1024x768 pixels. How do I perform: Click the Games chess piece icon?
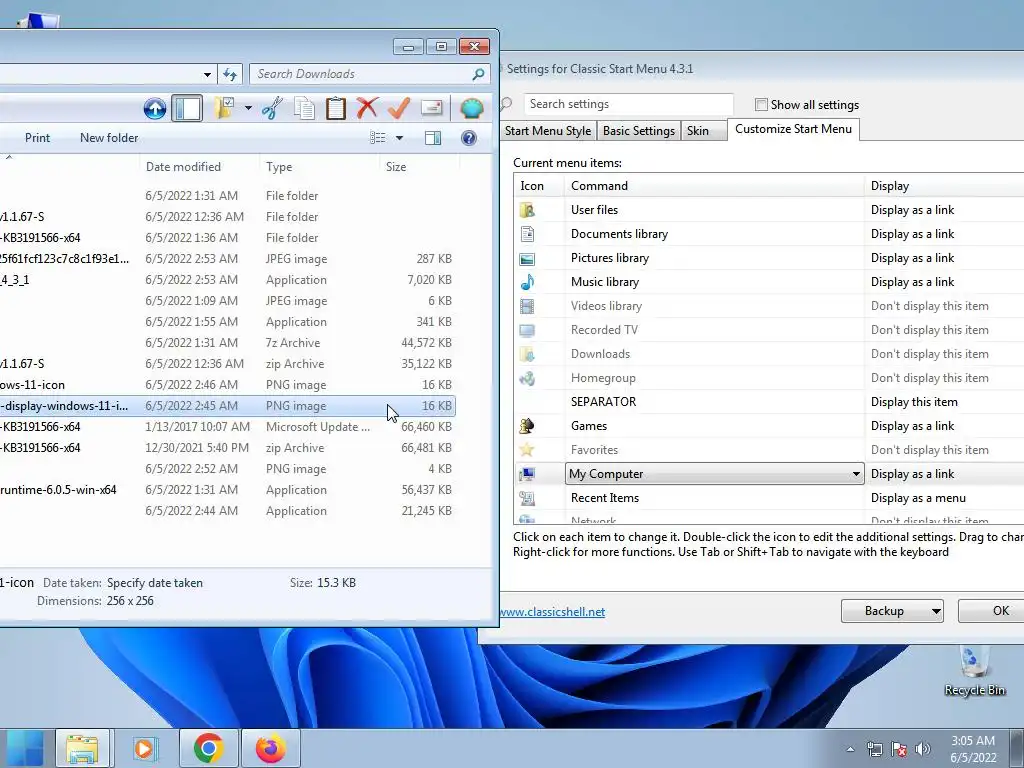pyautogui.click(x=527, y=426)
